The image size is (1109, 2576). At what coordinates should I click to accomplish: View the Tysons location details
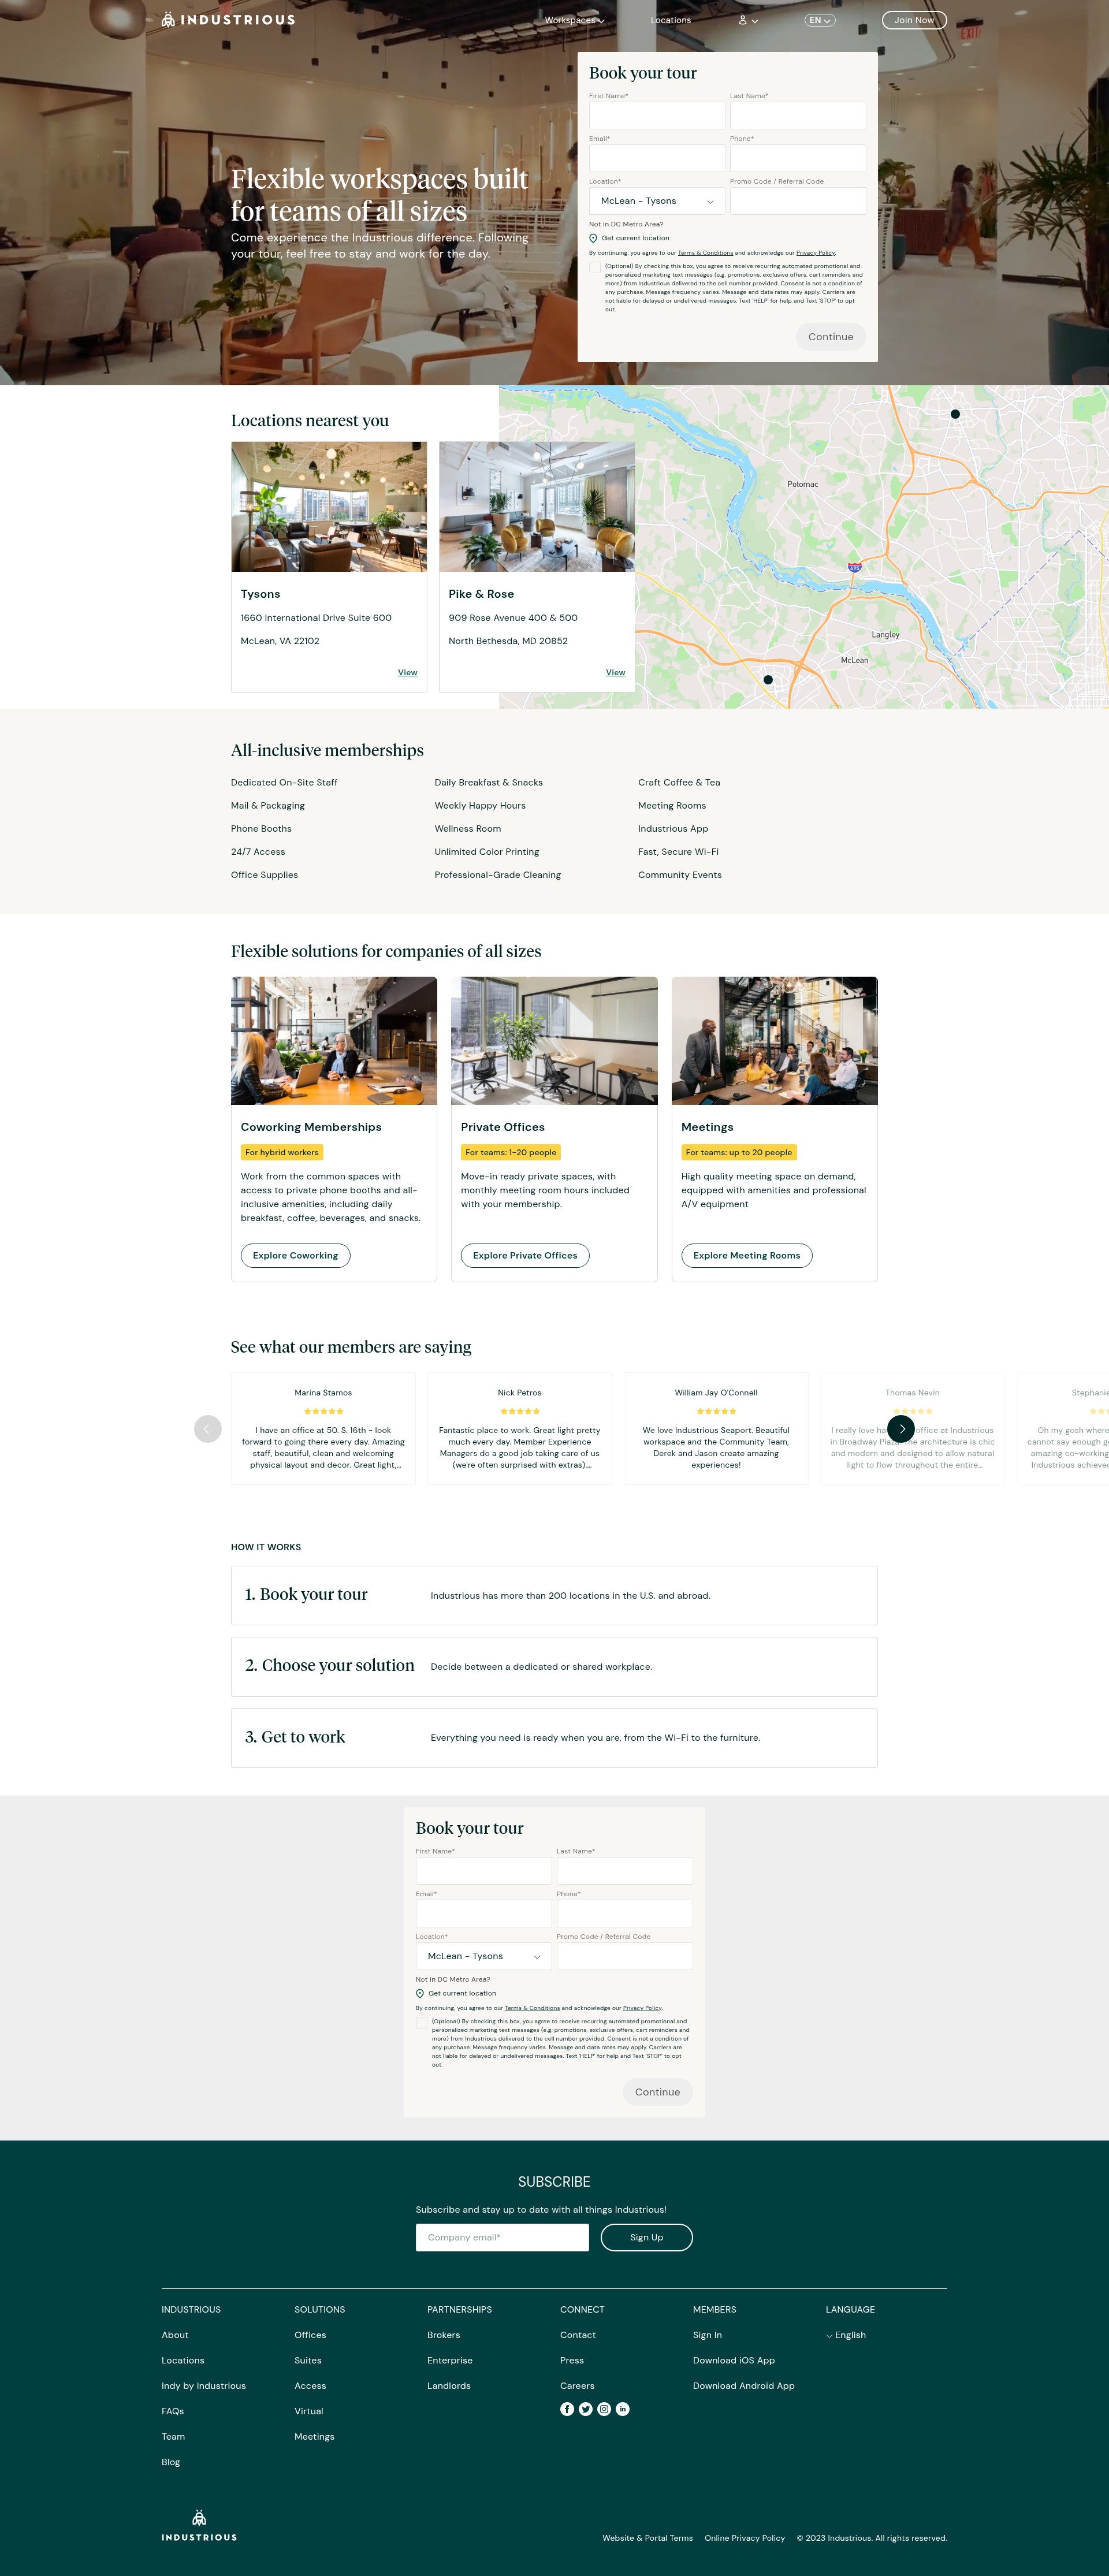[x=408, y=672]
